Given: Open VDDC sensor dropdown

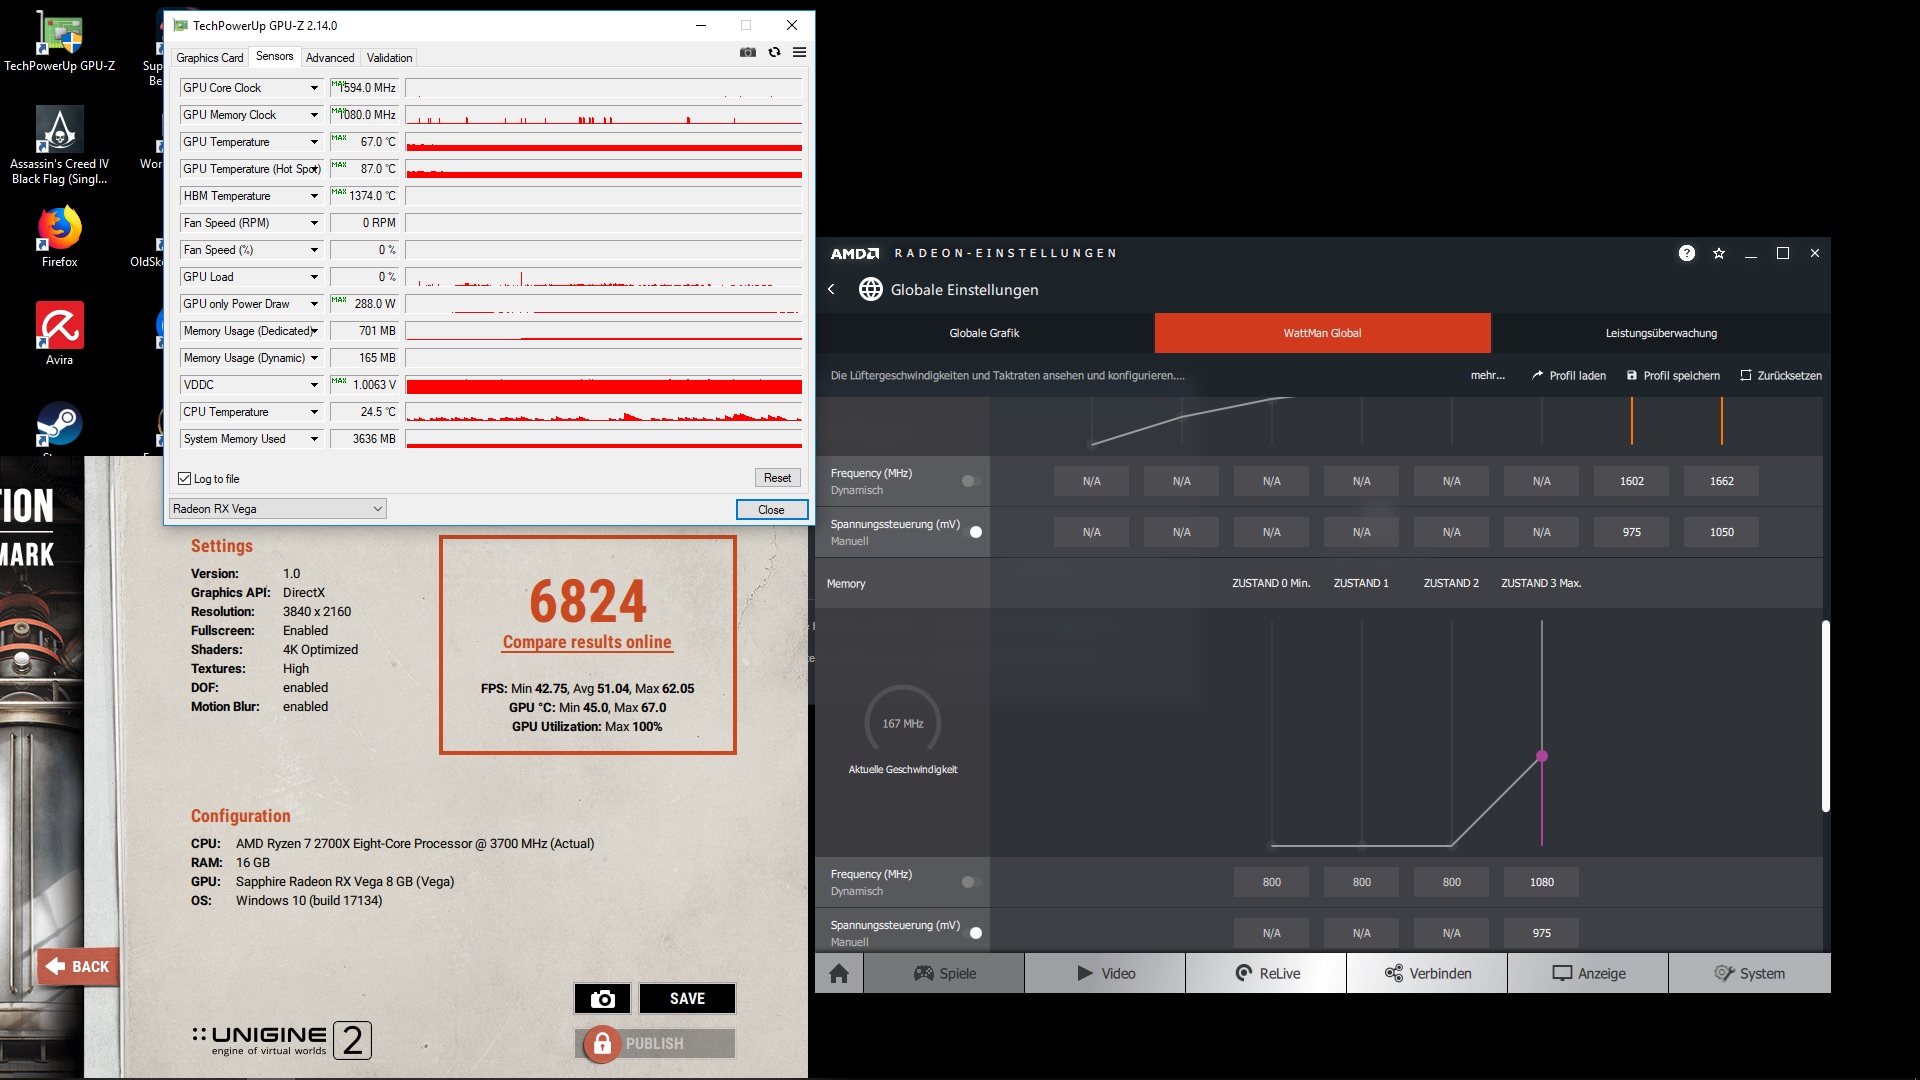Looking at the screenshot, I should click(314, 385).
